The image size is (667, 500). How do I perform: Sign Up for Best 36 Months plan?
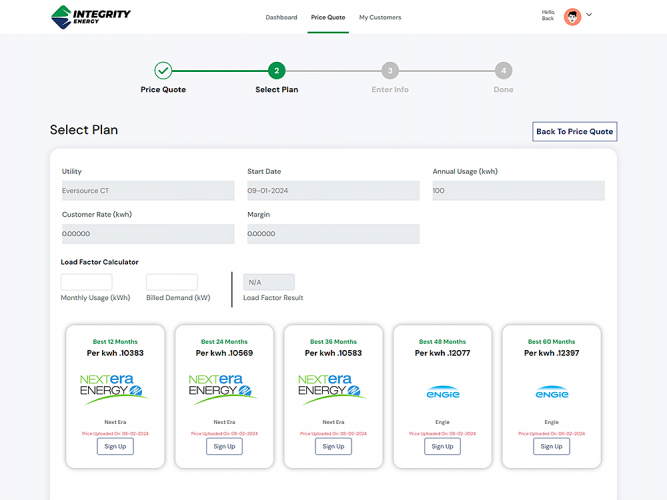[333, 446]
